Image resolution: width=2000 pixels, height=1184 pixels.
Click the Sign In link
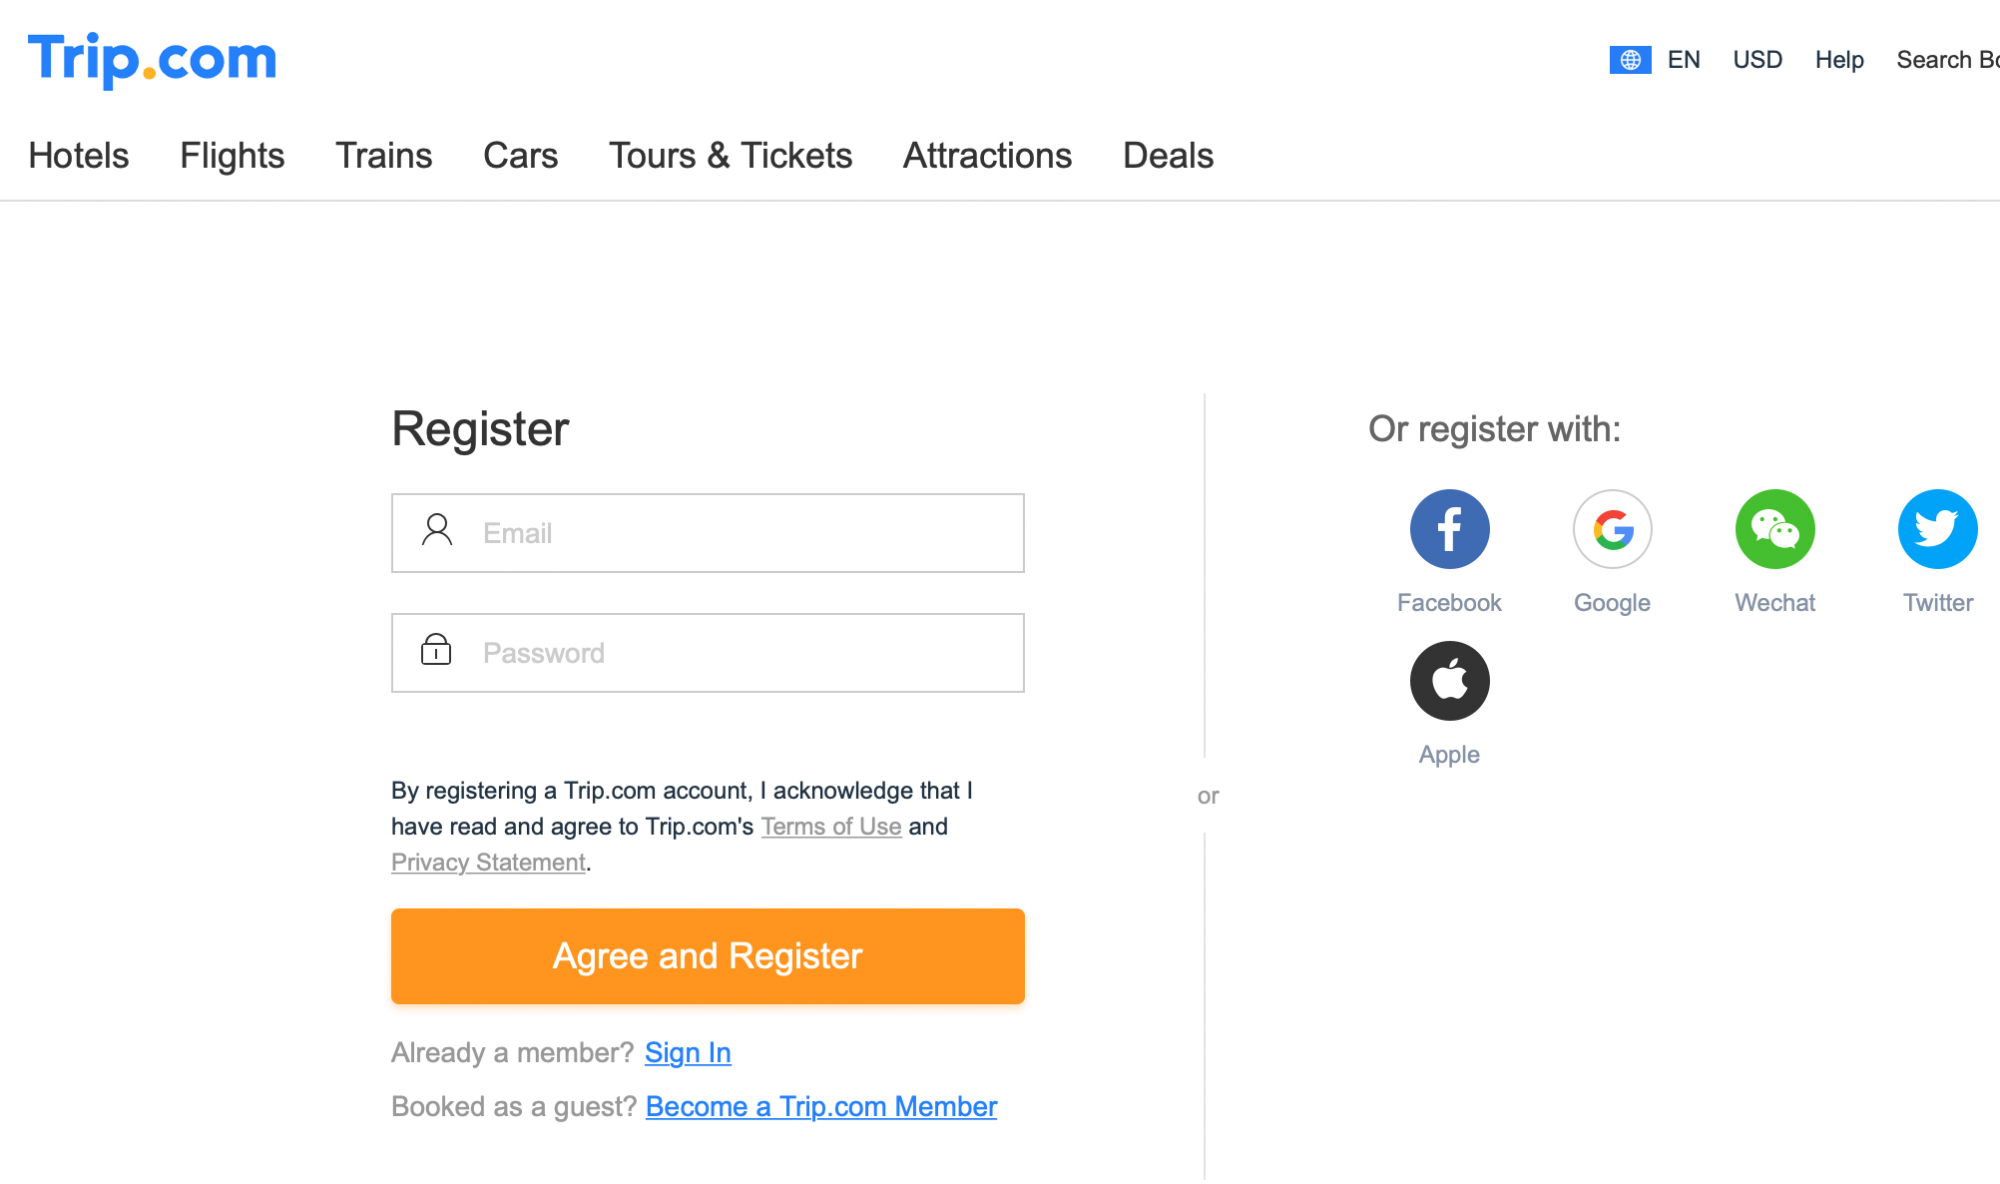point(688,1053)
